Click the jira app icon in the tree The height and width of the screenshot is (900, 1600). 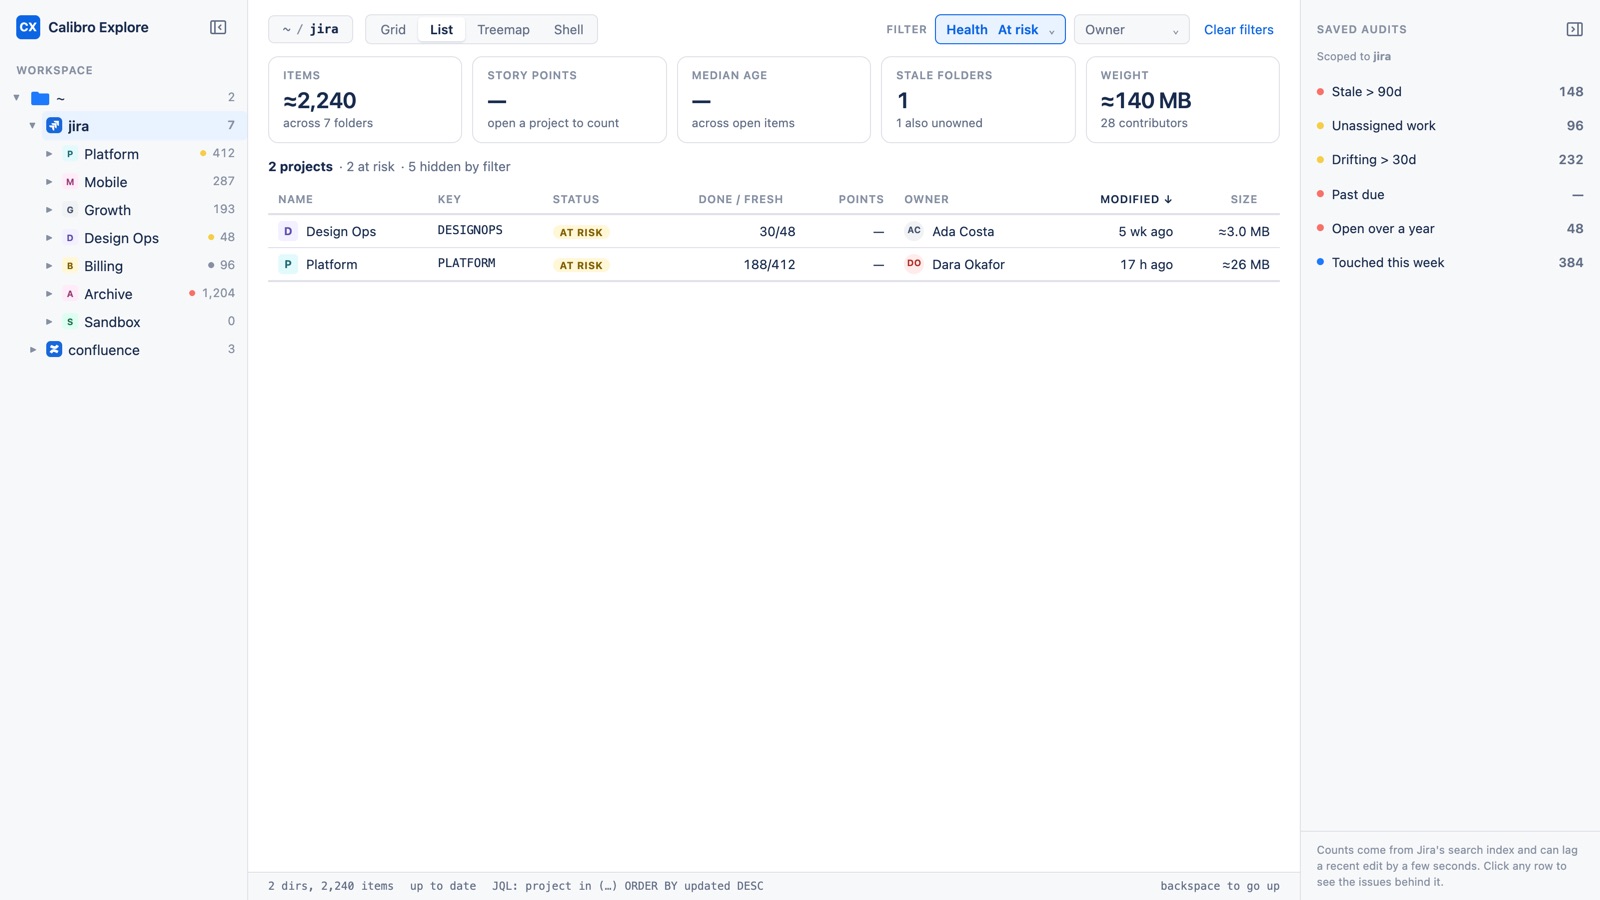(54, 126)
